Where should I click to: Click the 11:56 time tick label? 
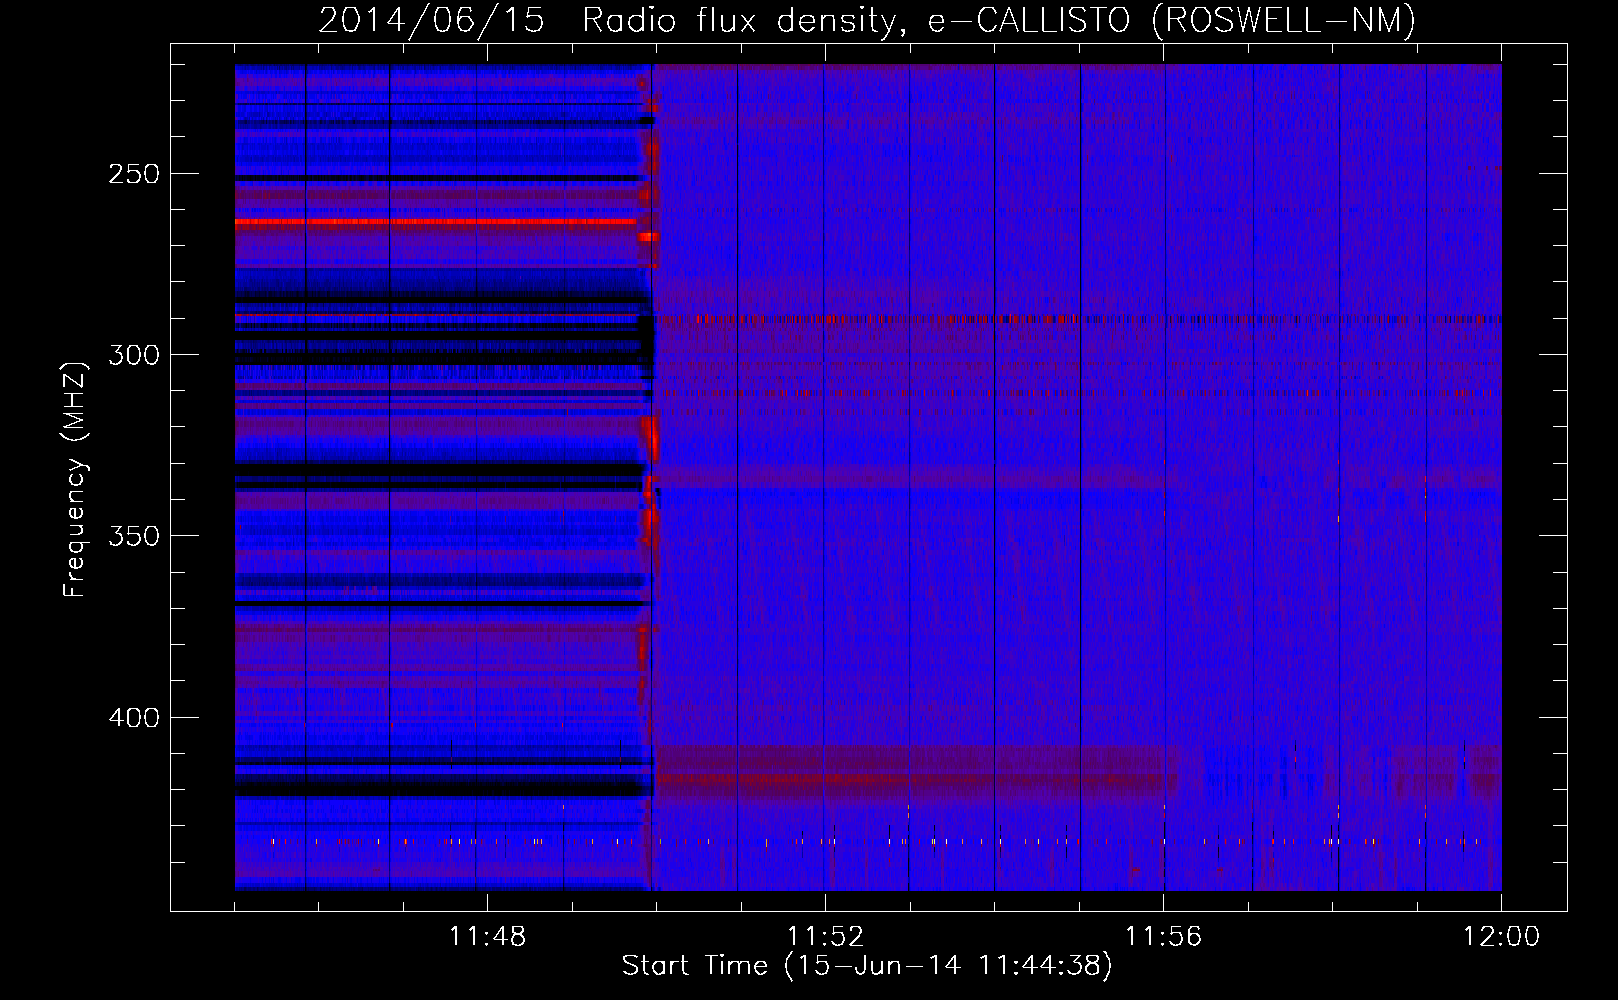point(1163,937)
